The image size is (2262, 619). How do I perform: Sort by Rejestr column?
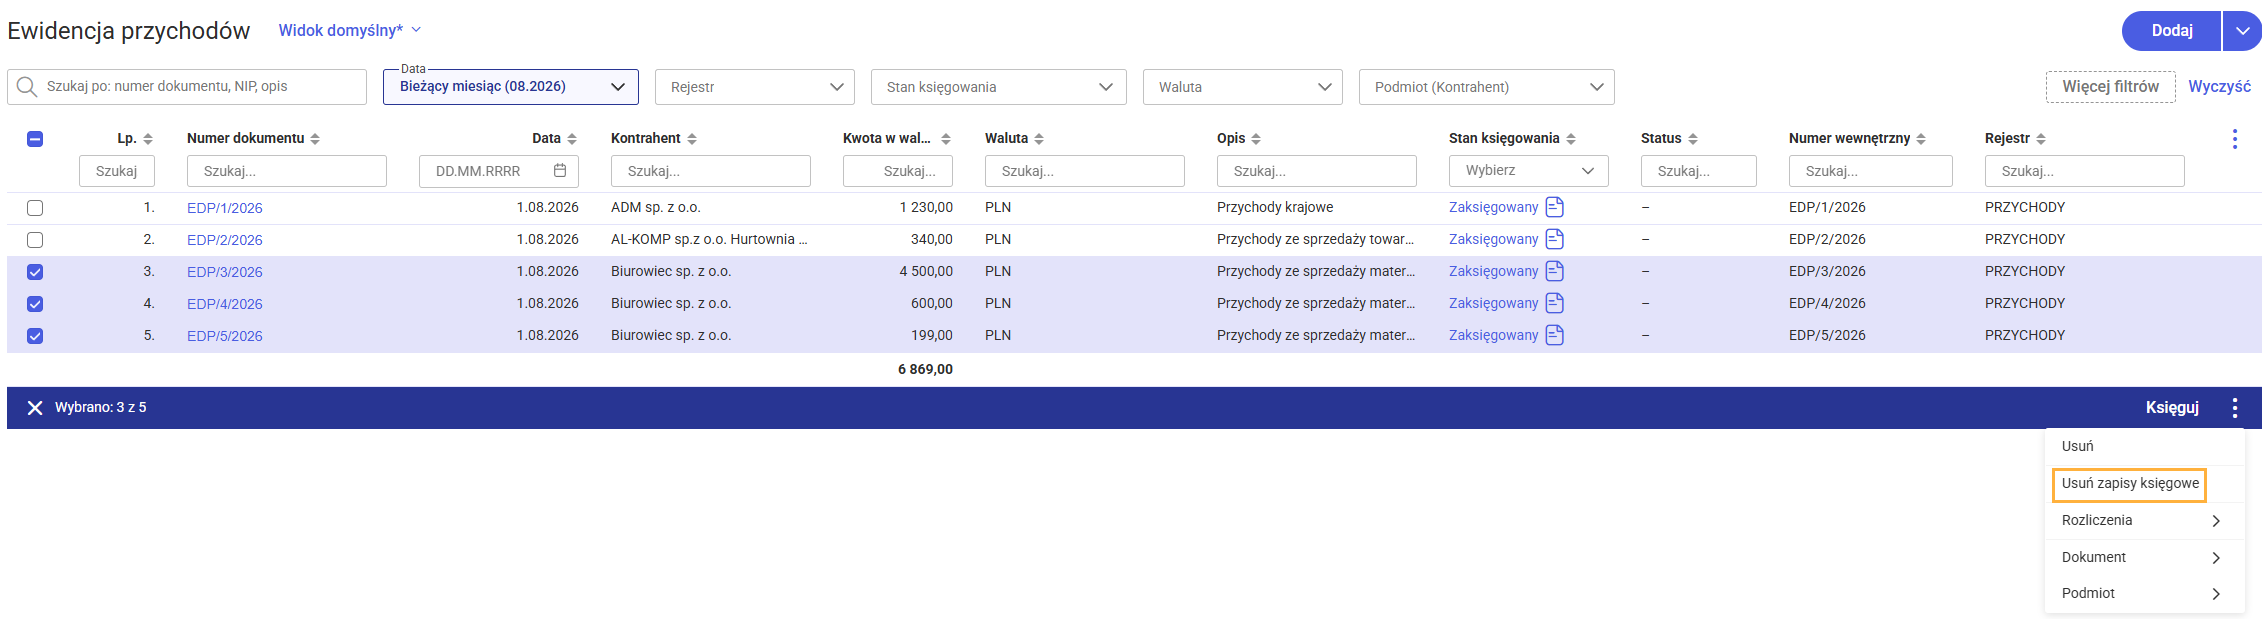(2041, 139)
